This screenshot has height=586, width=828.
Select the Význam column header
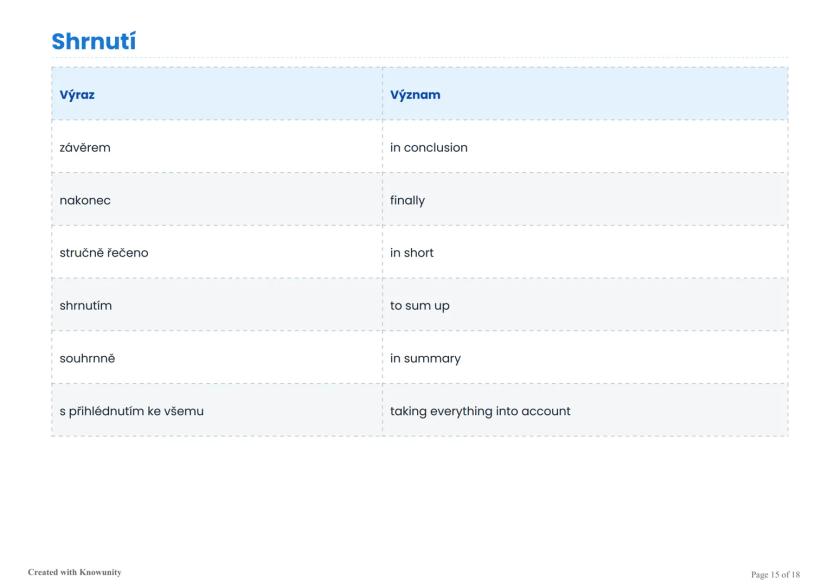(415, 95)
